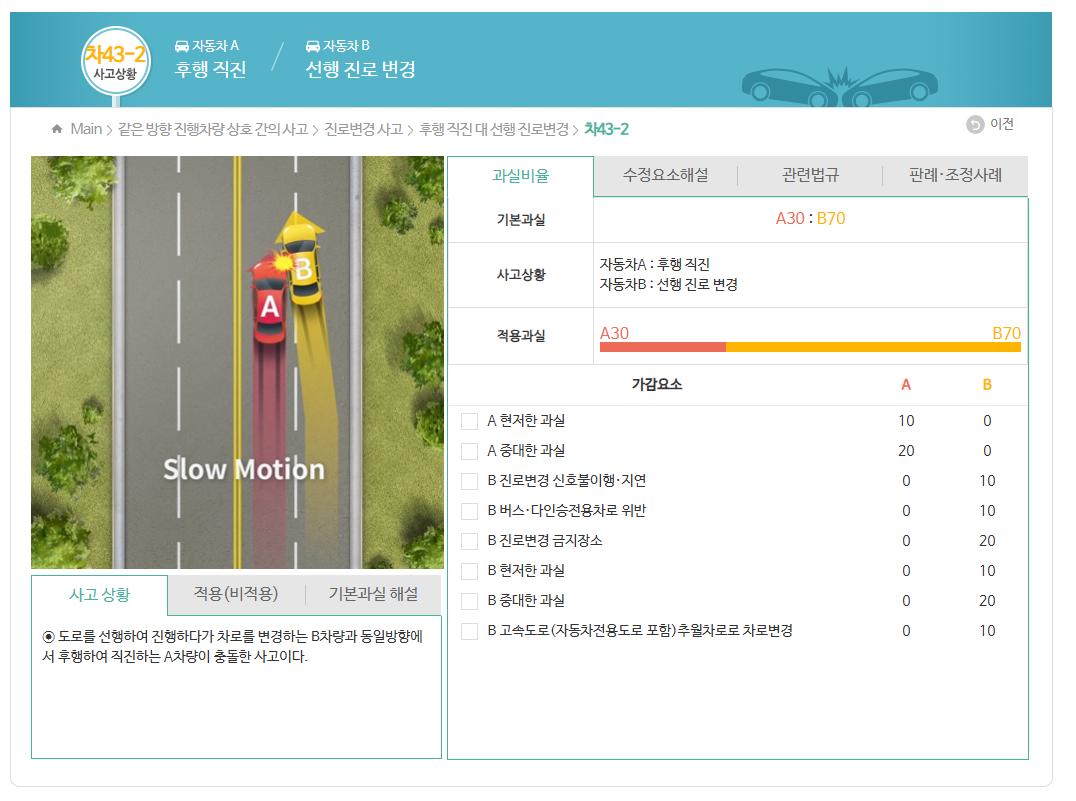This screenshot has height=801, width=1076.
Task: Click the car icon next to 자동차 A
Action: coord(181,46)
